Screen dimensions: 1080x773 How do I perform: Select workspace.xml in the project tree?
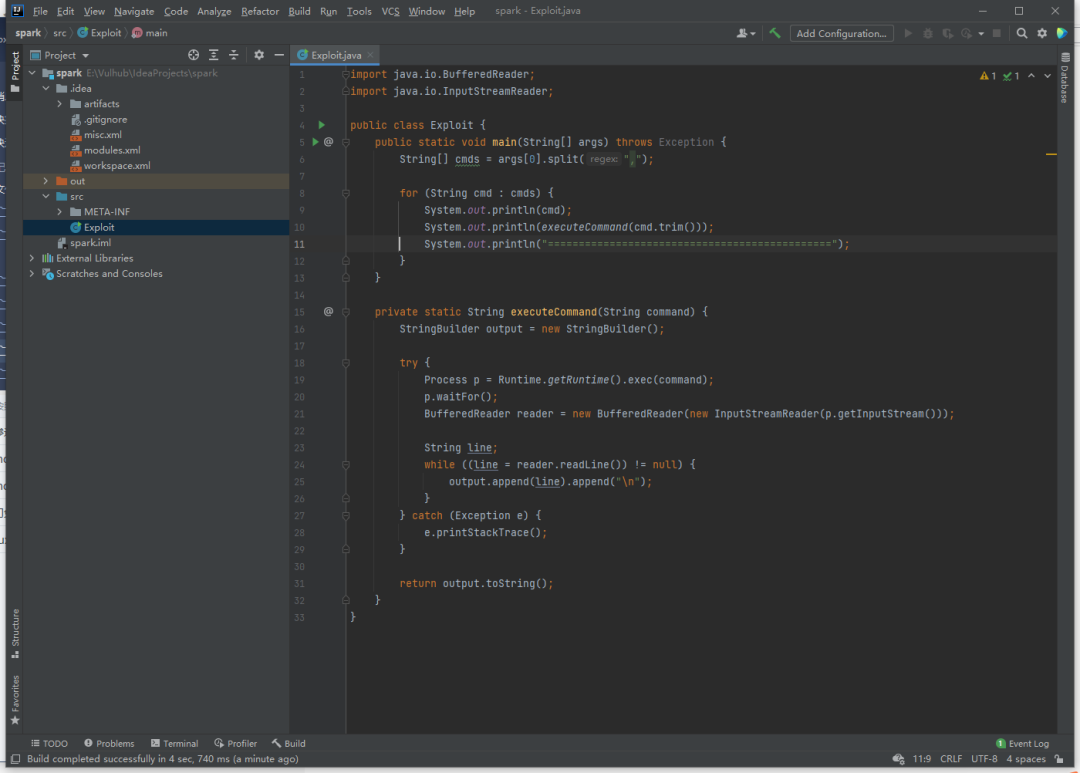[x=116, y=166]
